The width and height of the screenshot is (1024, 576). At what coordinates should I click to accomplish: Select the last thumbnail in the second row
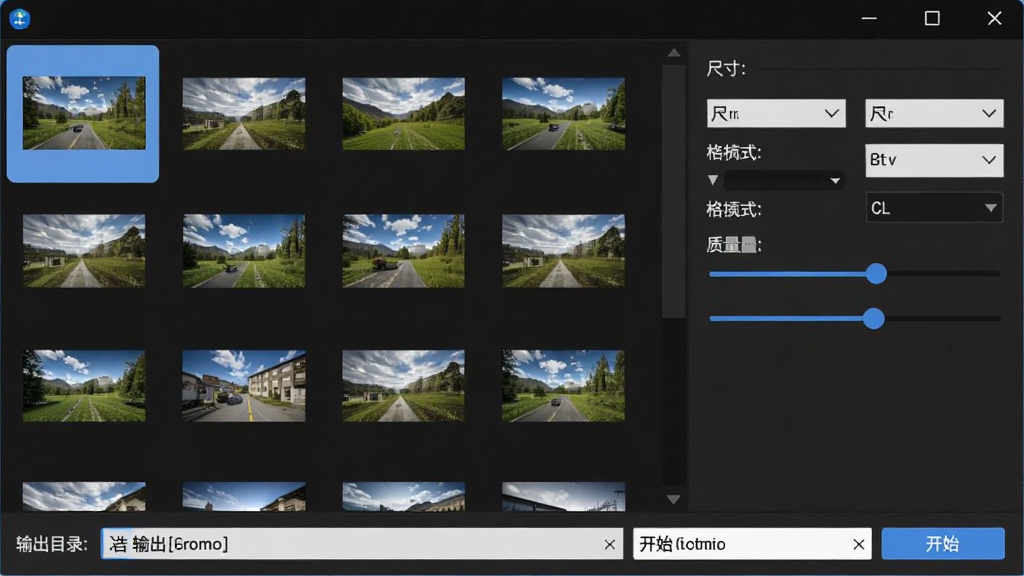click(564, 251)
